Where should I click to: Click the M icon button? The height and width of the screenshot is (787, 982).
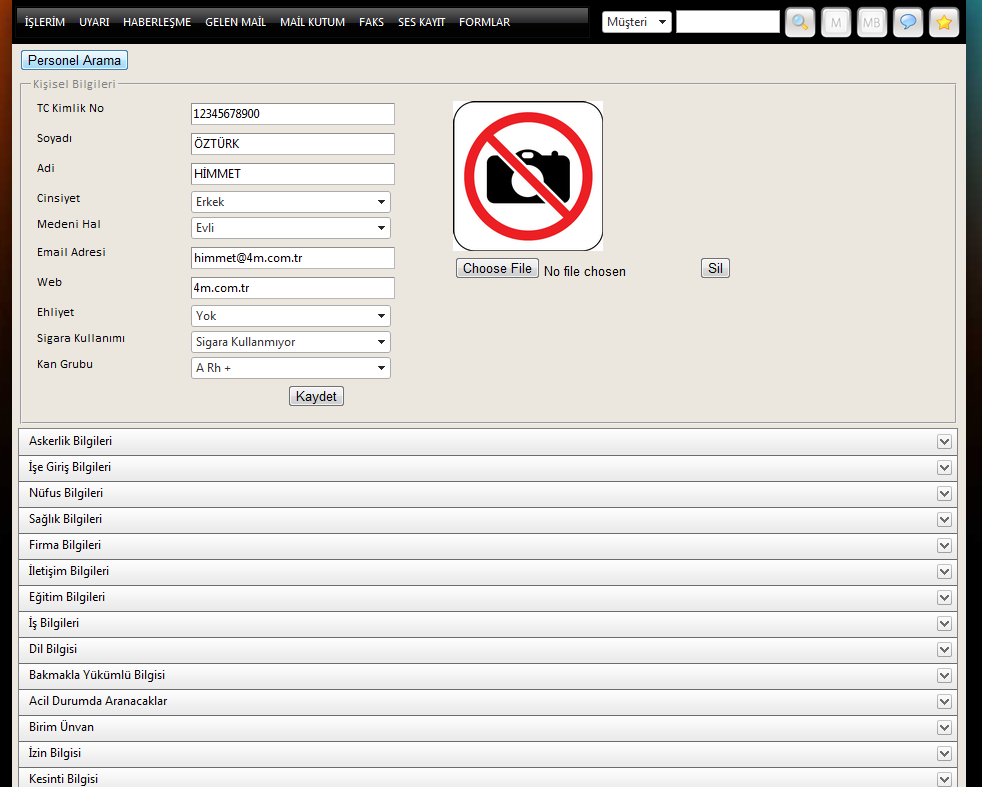click(836, 22)
